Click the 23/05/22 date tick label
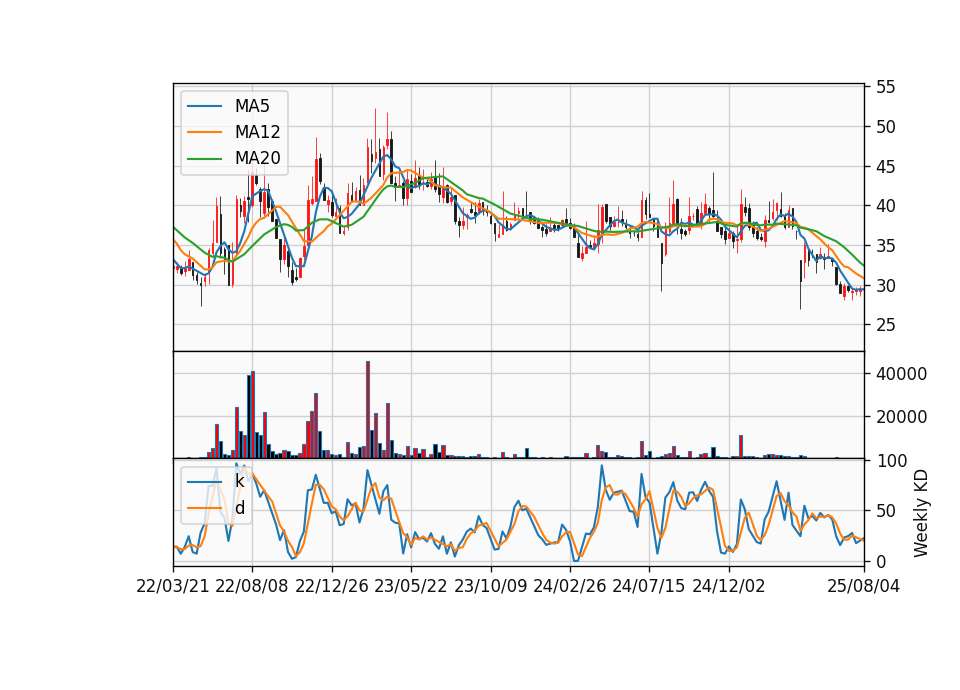This screenshot has width=960, height=690. click(x=411, y=586)
